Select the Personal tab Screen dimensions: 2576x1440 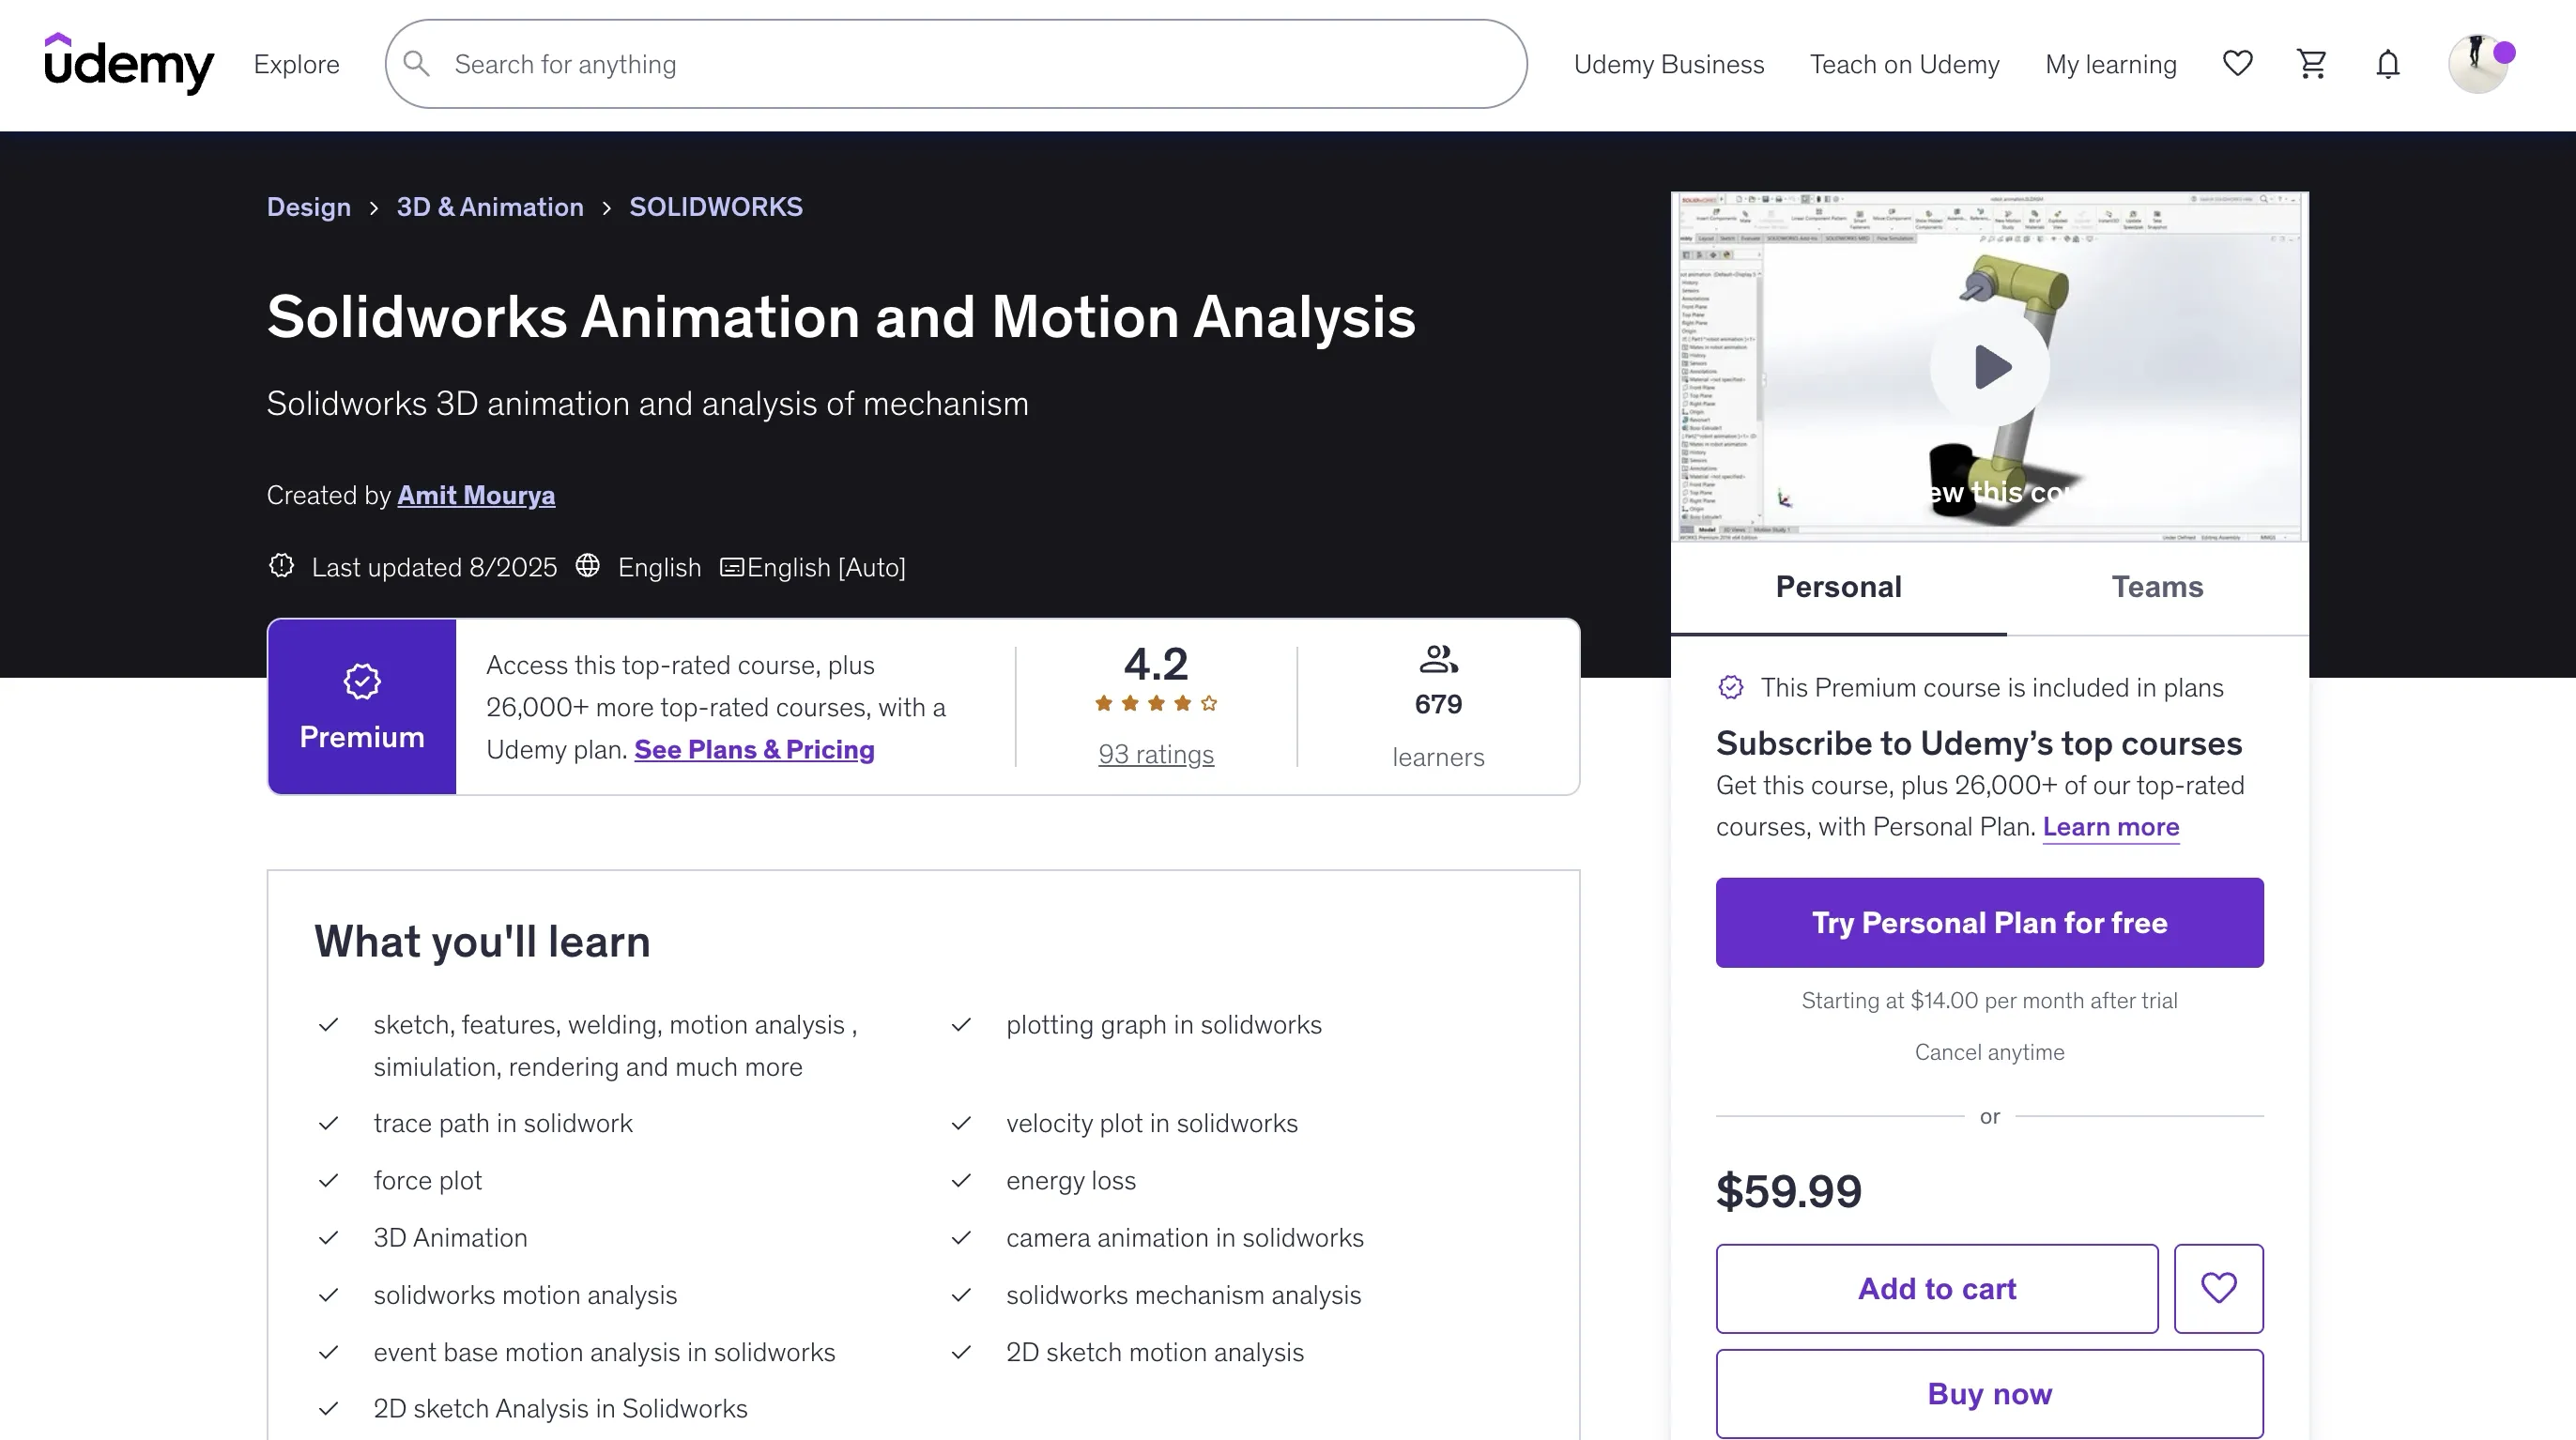tap(1838, 587)
